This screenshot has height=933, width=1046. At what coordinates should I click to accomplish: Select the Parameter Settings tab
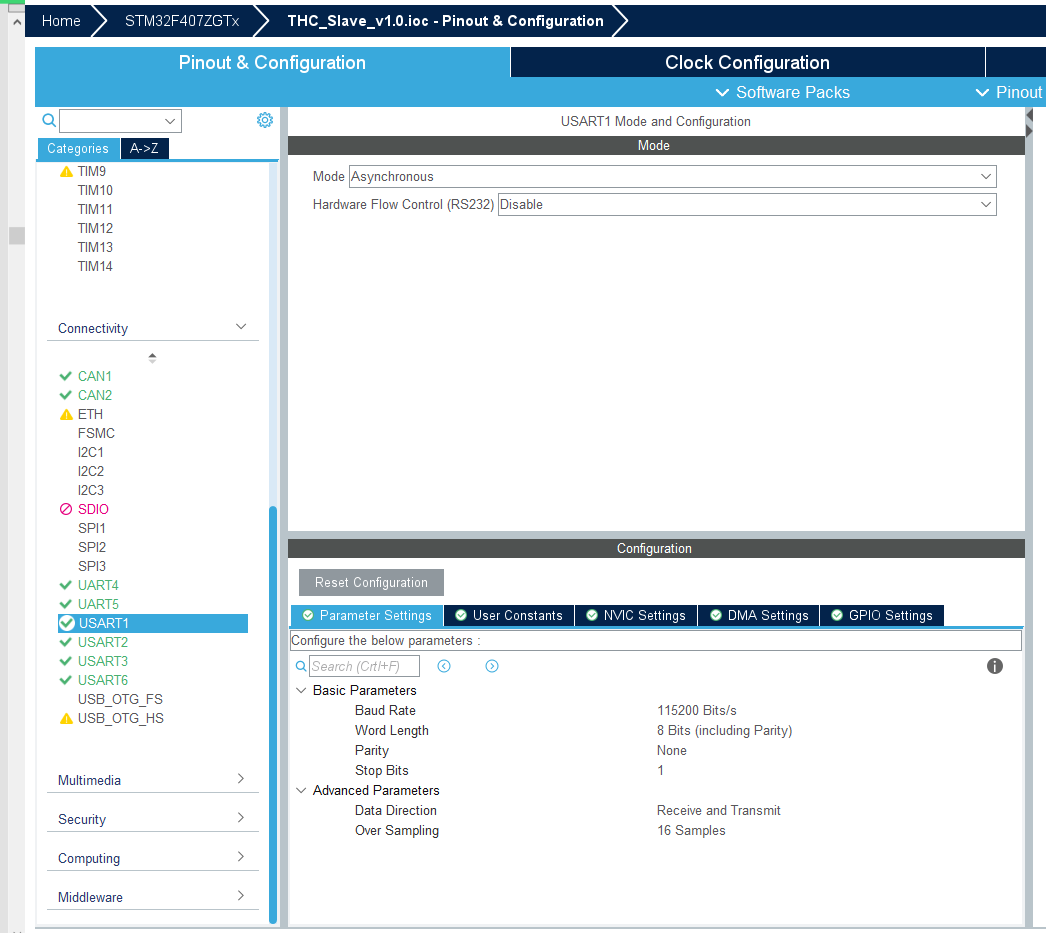[367, 616]
